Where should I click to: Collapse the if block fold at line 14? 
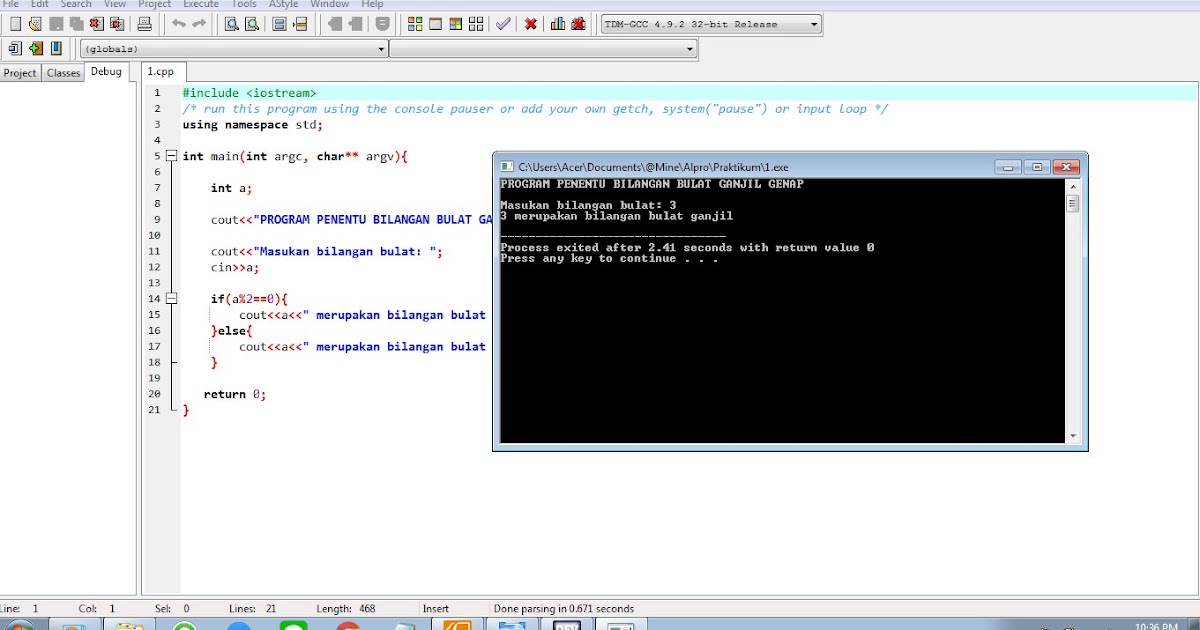(172, 298)
